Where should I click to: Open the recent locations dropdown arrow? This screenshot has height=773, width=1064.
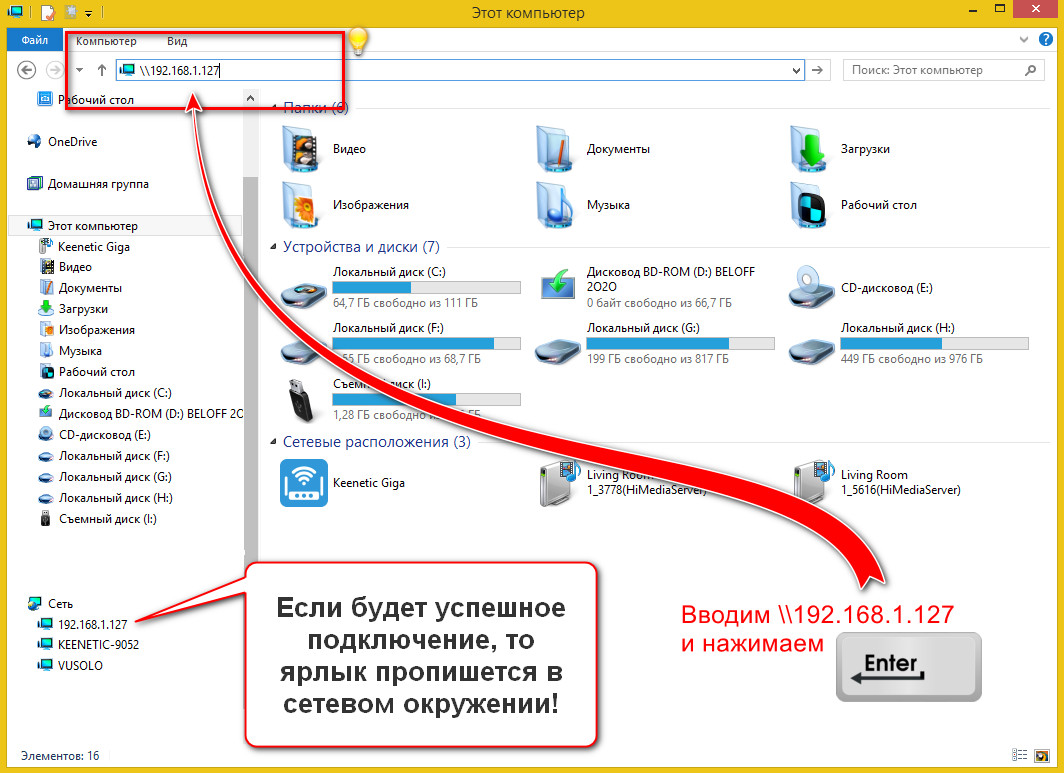tap(79, 70)
